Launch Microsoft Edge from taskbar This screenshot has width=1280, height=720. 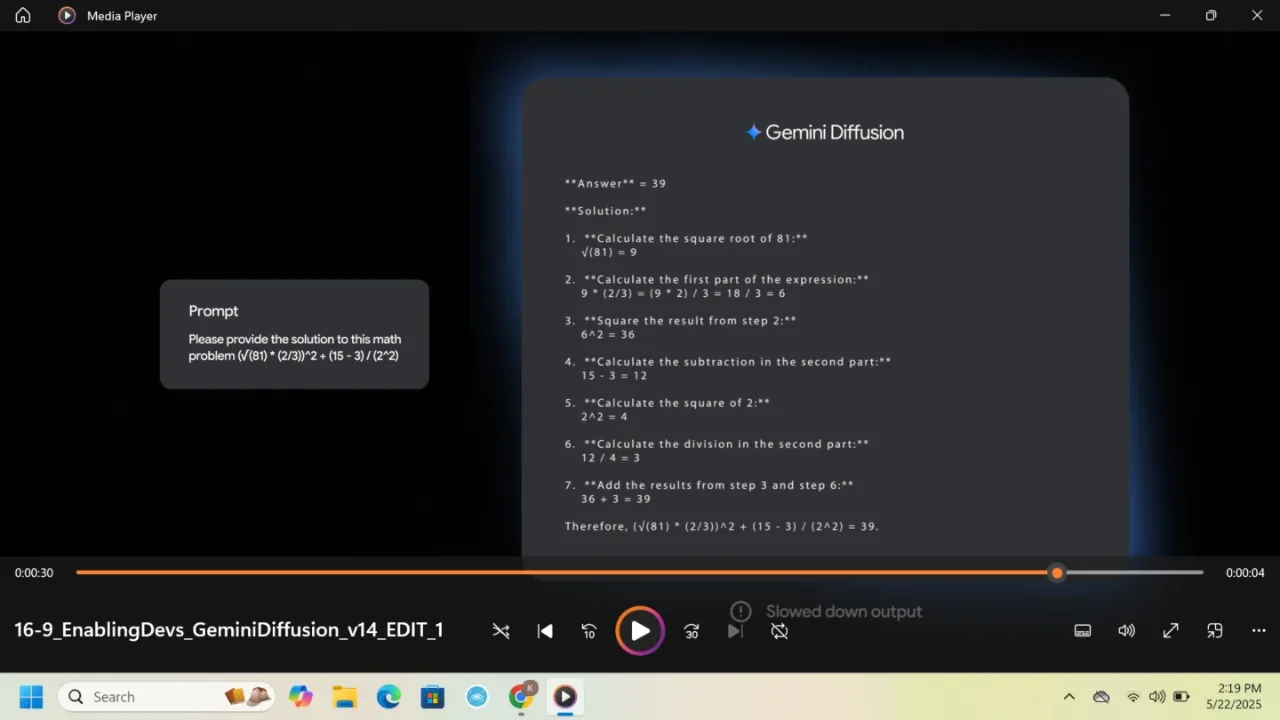pos(389,697)
